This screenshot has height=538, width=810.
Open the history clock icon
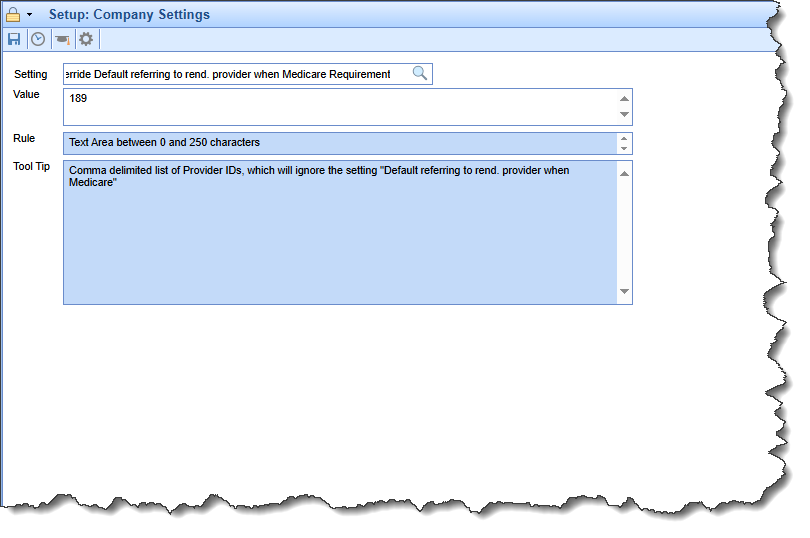pyautogui.click(x=38, y=39)
